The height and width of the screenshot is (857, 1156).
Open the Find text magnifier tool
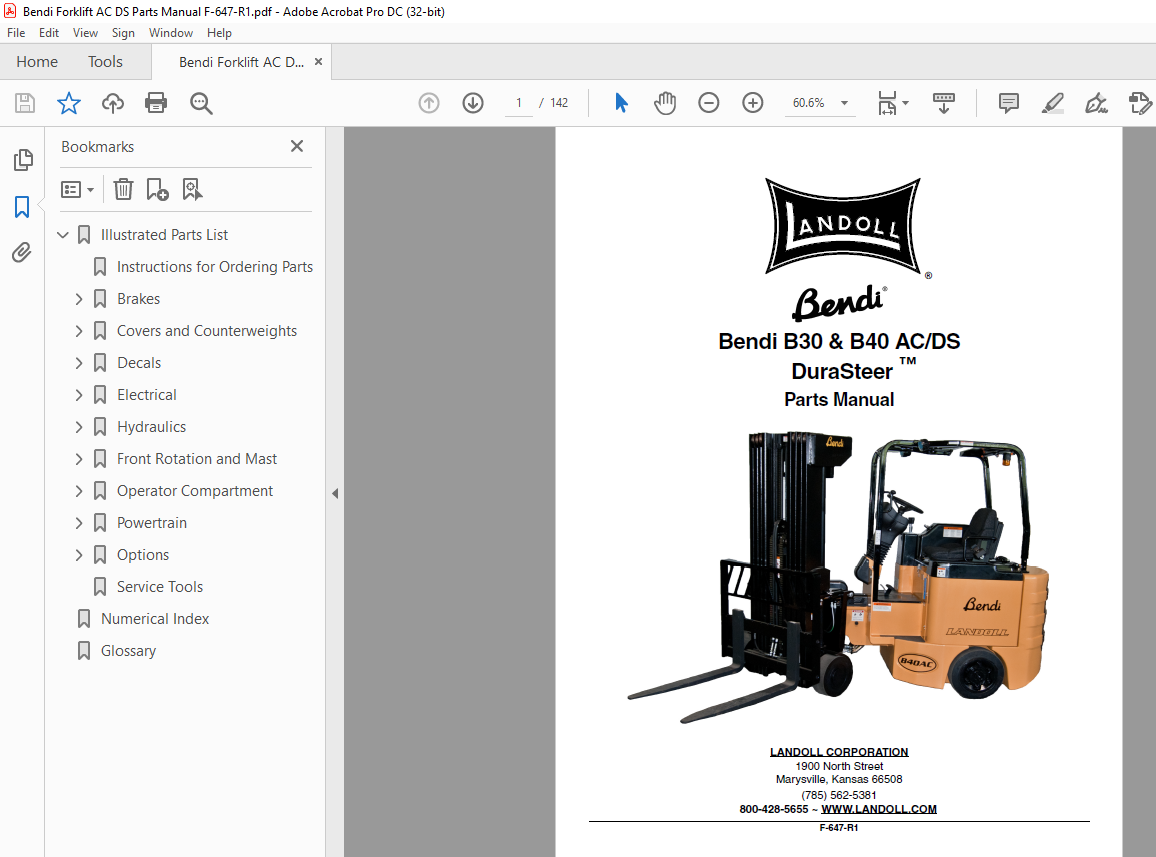point(201,103)
